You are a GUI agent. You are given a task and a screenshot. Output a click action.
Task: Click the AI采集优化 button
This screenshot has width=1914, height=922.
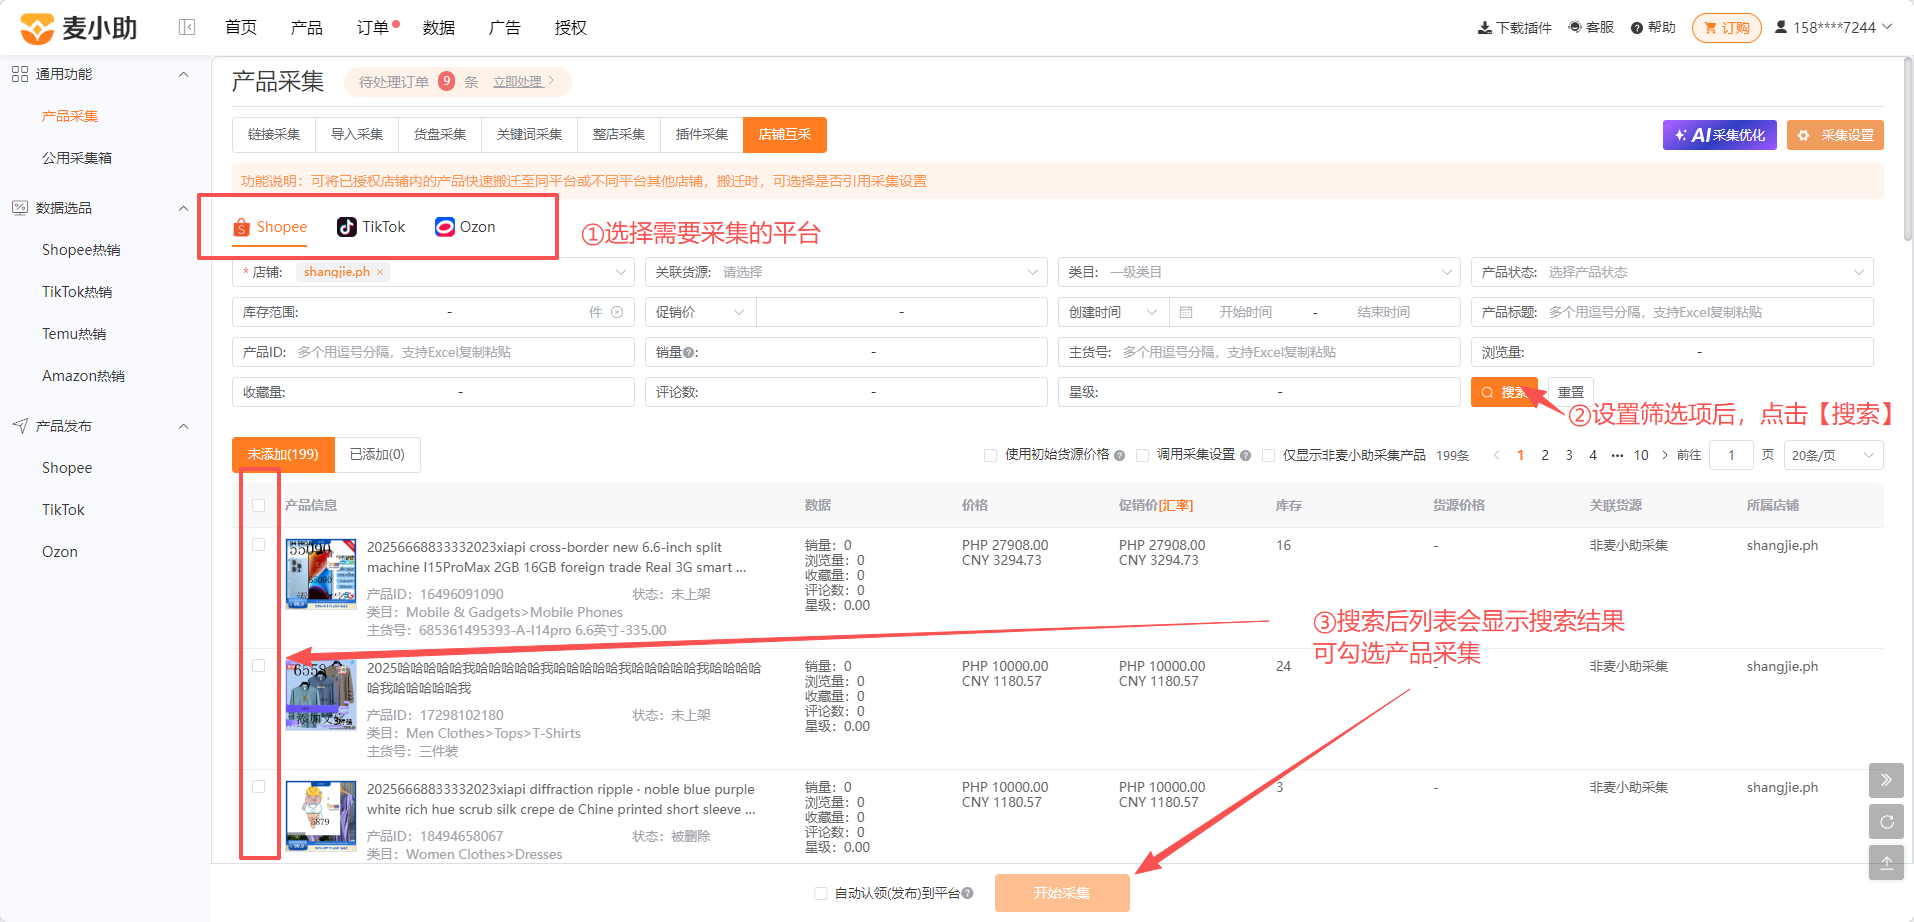pos(1719,135)
